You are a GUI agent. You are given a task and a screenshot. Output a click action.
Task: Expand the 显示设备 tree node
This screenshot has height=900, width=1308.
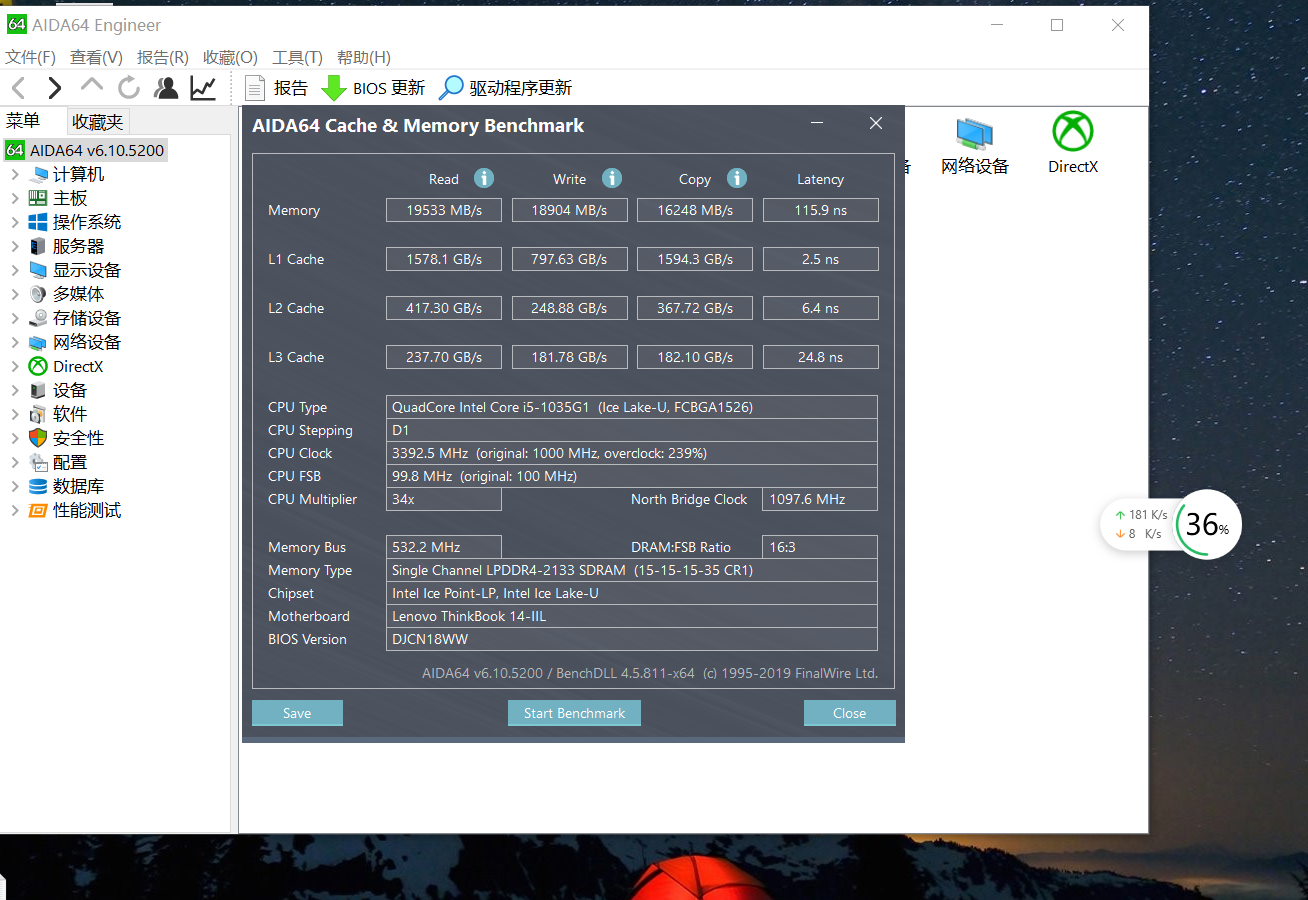coord(15,271)
